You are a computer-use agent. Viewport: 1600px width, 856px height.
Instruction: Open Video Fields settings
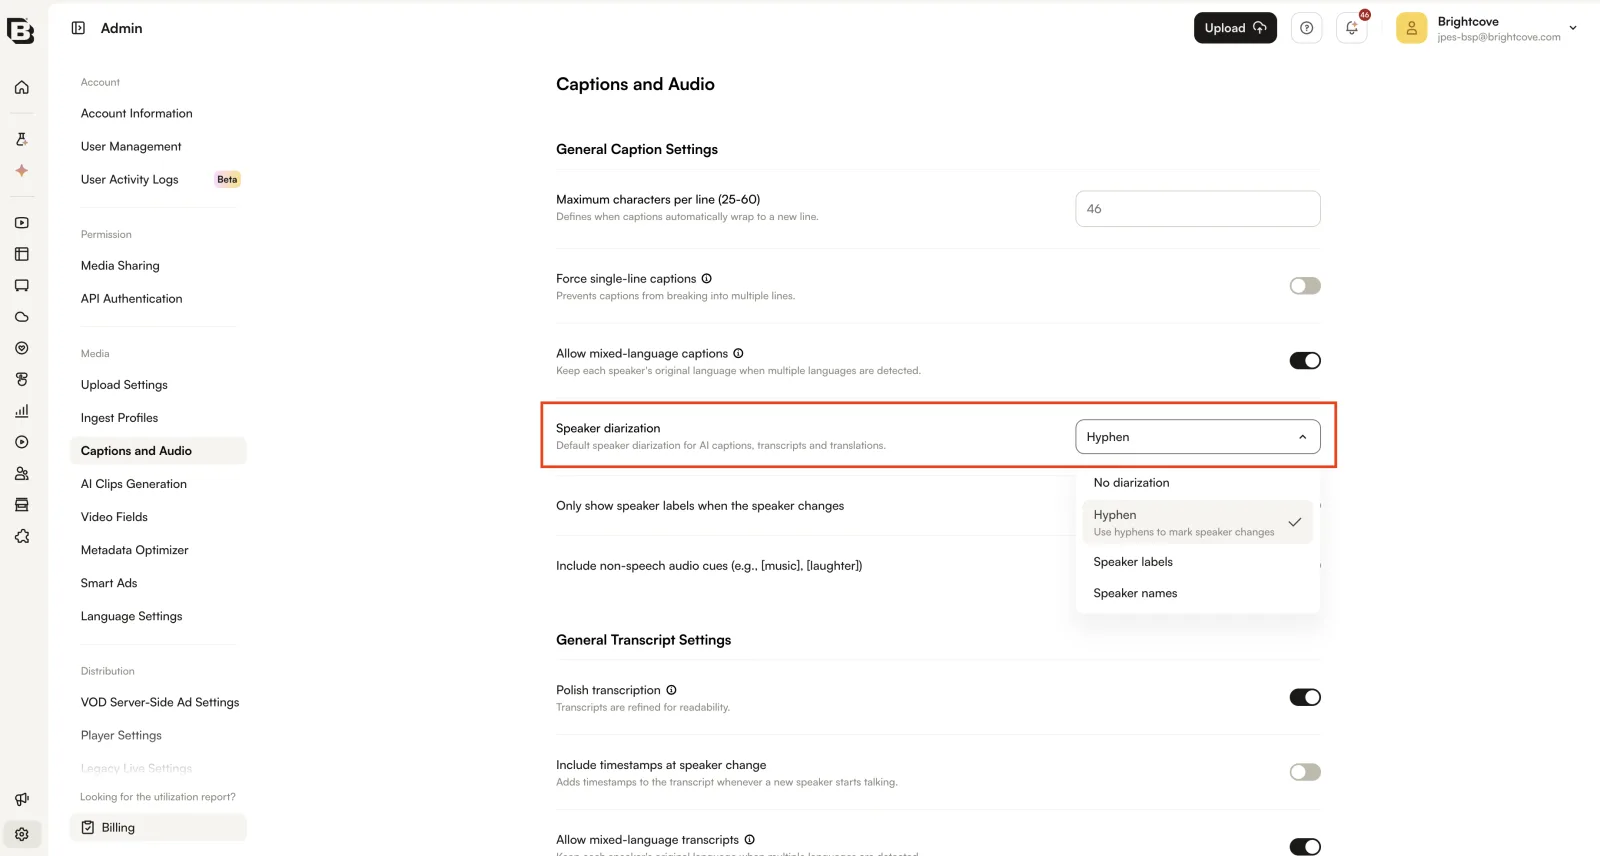pos(114,517)
